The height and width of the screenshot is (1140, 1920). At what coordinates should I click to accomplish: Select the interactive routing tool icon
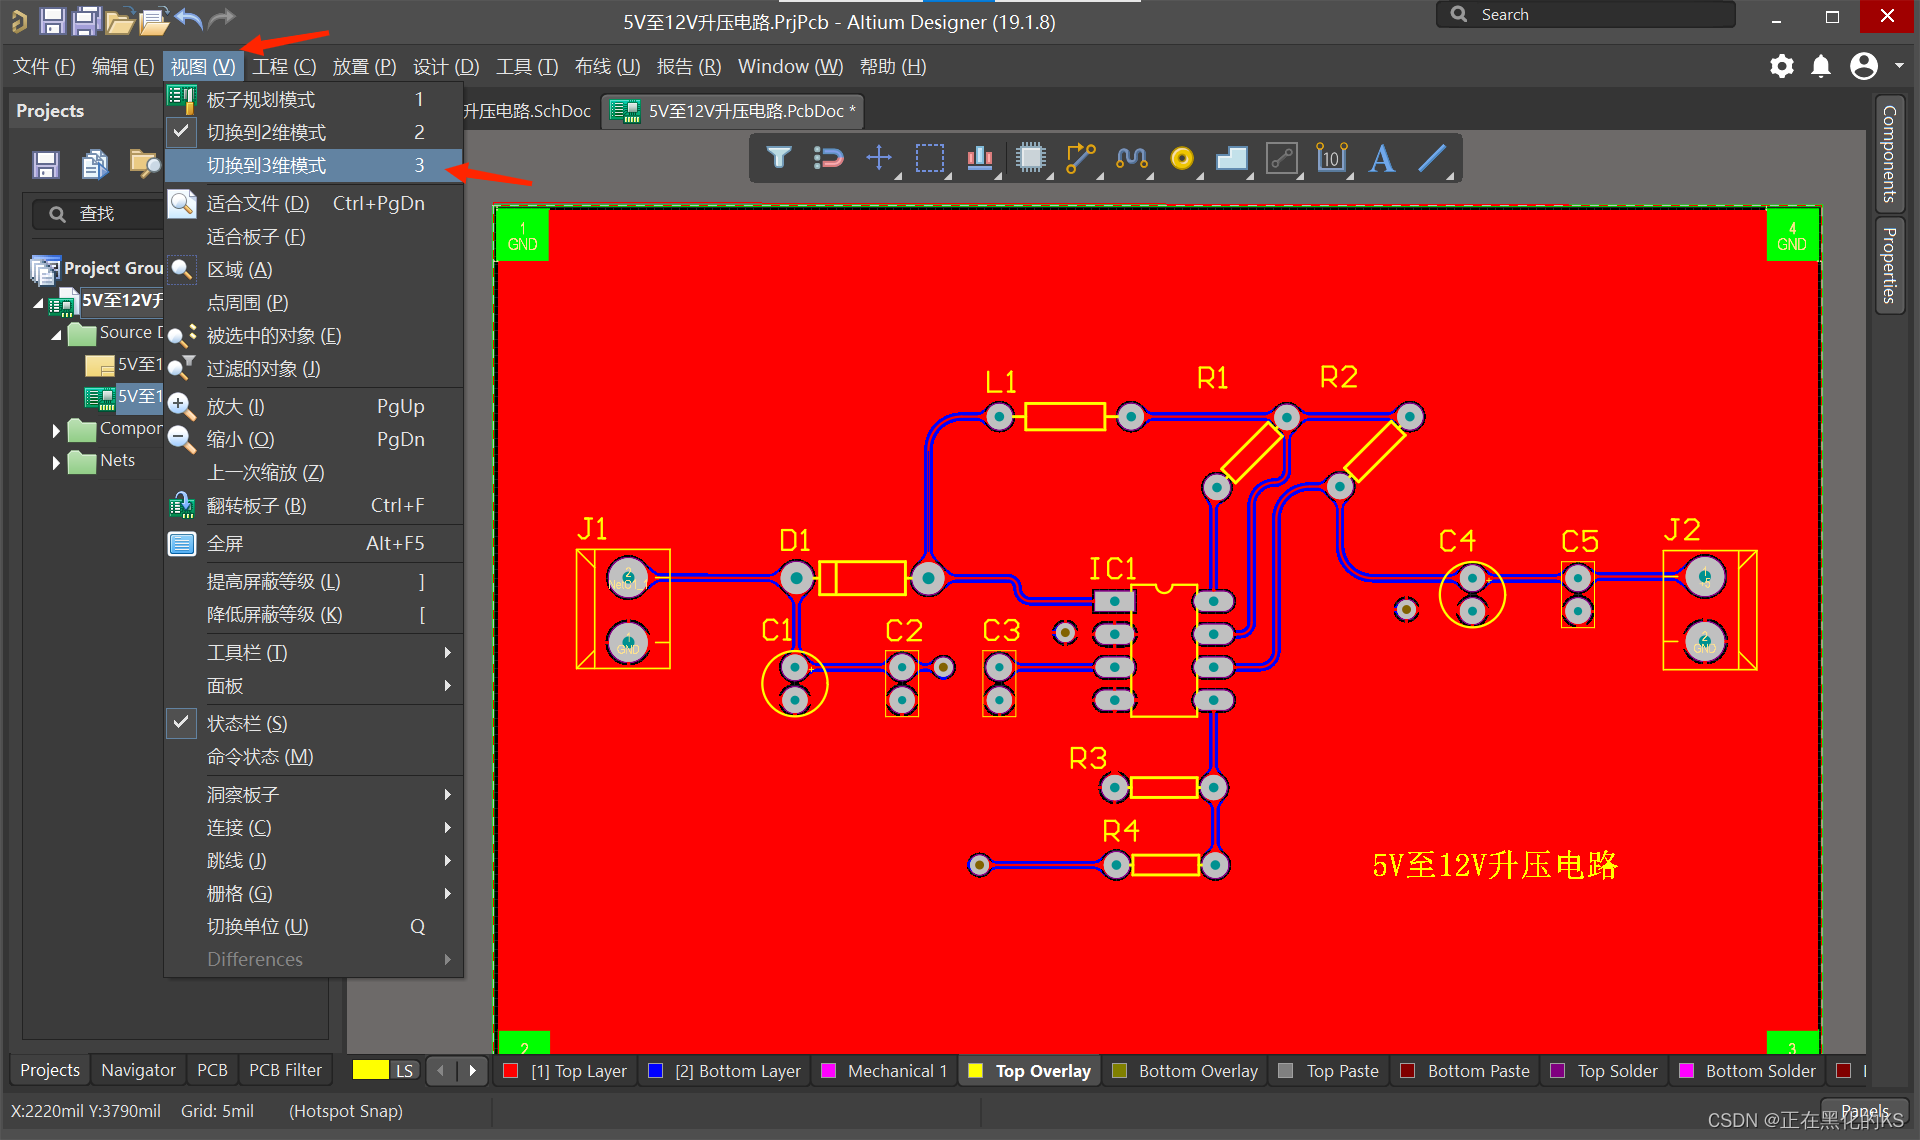coord(1080,158)
